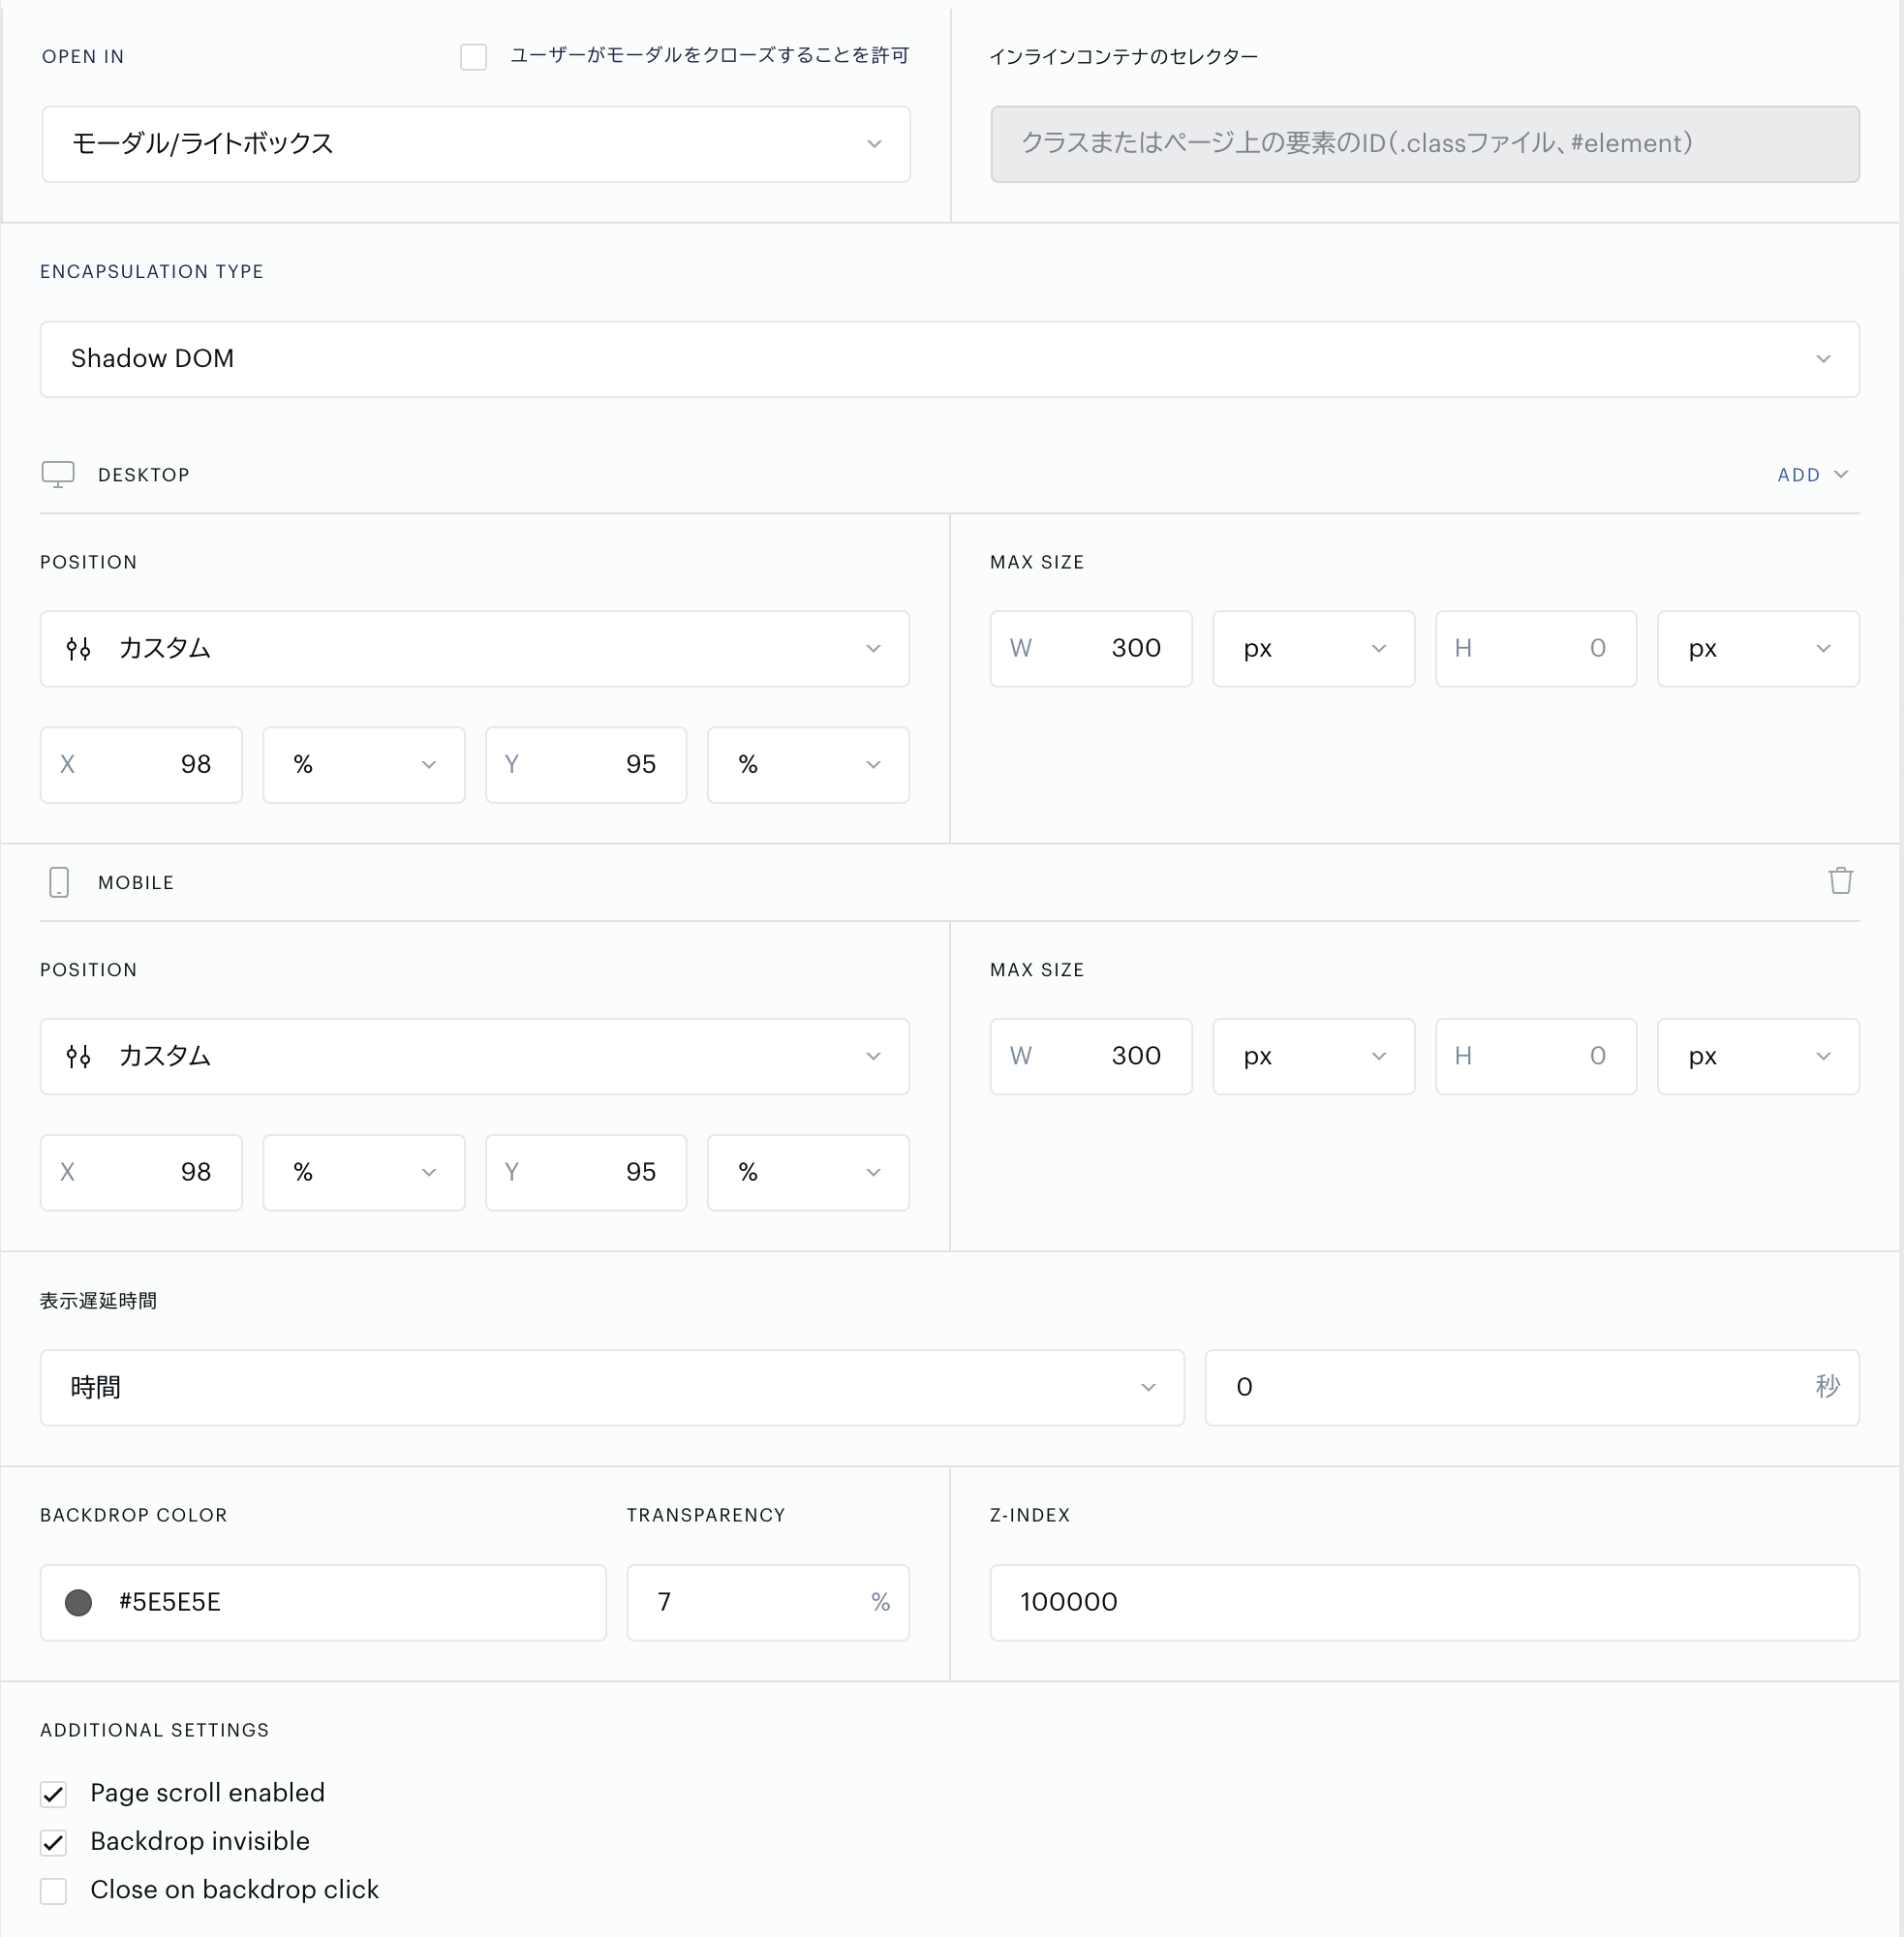
Task: Open the Open In modal/lightbox dropdown
Action: (475, 144)
